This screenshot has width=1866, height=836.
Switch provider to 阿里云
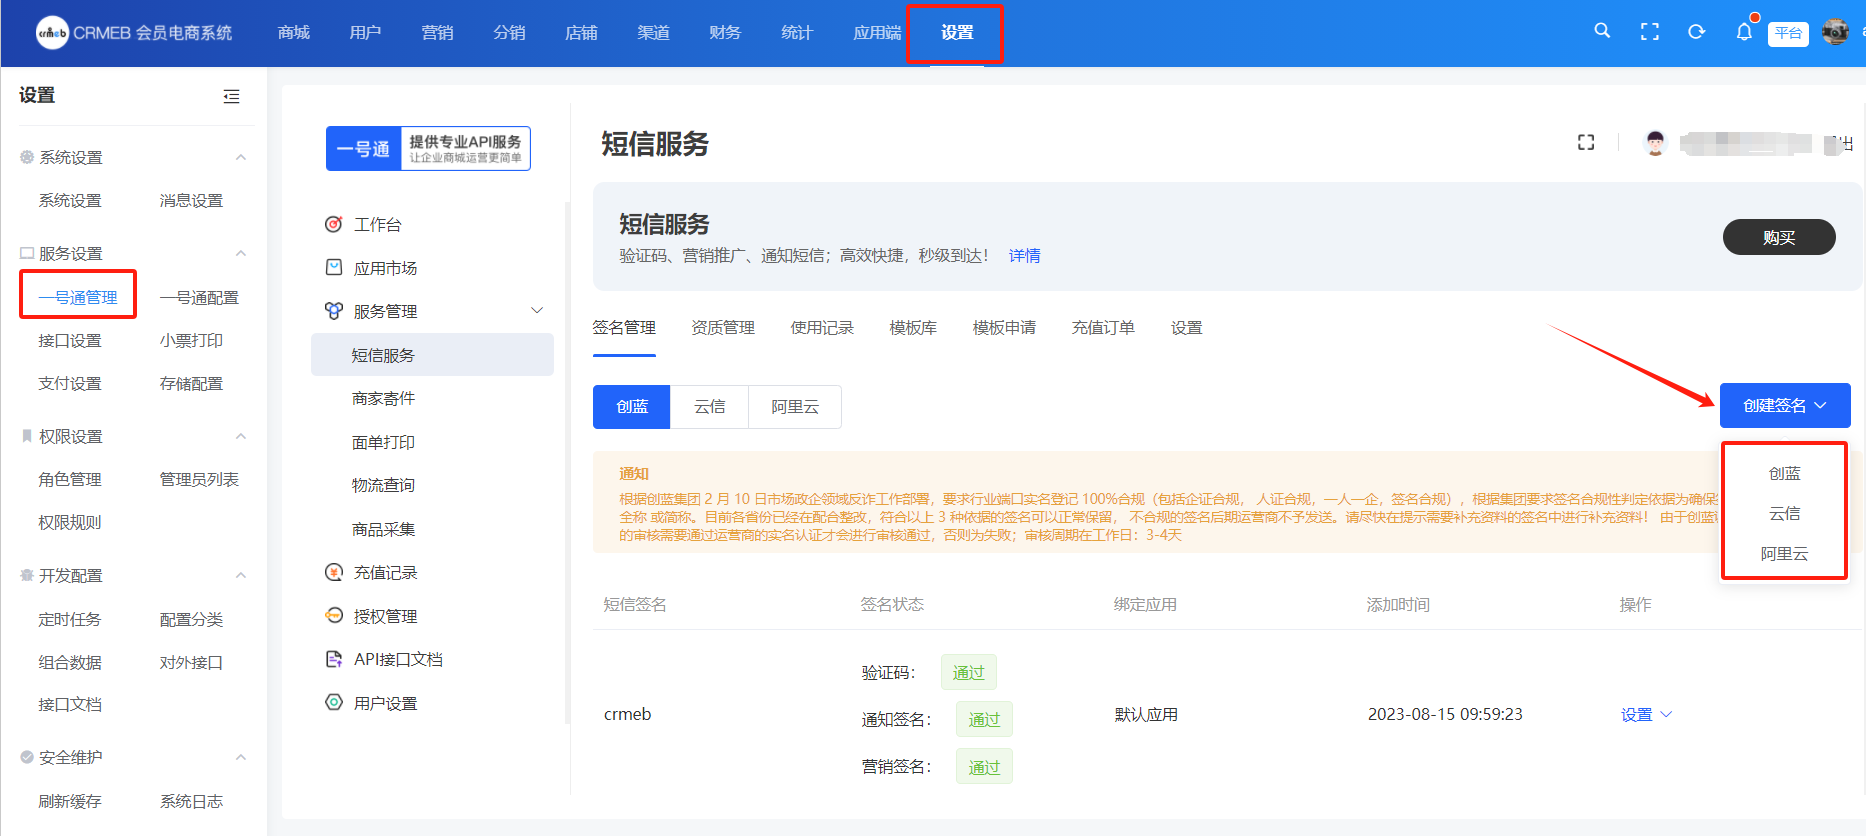coord(795,407)
